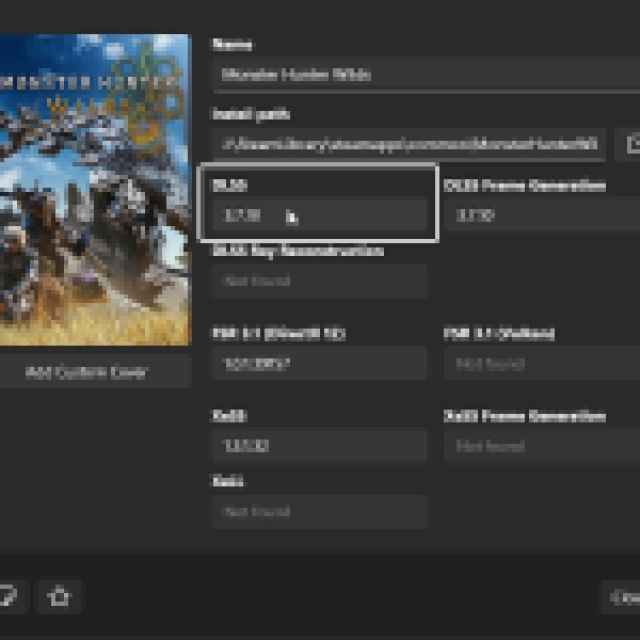Viewport: 640px width, 640px height.
Task: Click the 'XeLL' label text
Action: point(228,481)
